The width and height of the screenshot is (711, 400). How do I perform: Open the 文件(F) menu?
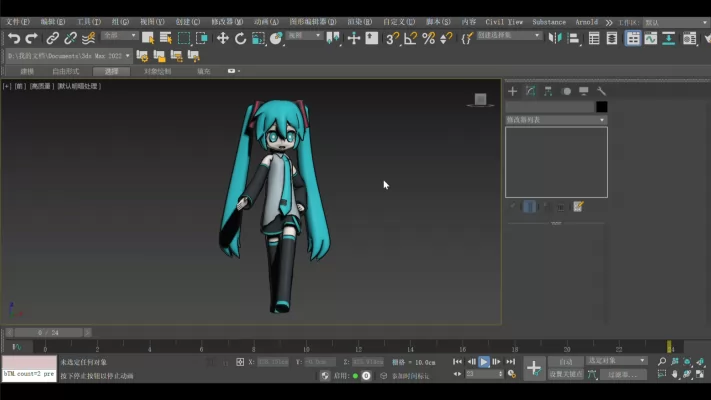click(17, 22)
